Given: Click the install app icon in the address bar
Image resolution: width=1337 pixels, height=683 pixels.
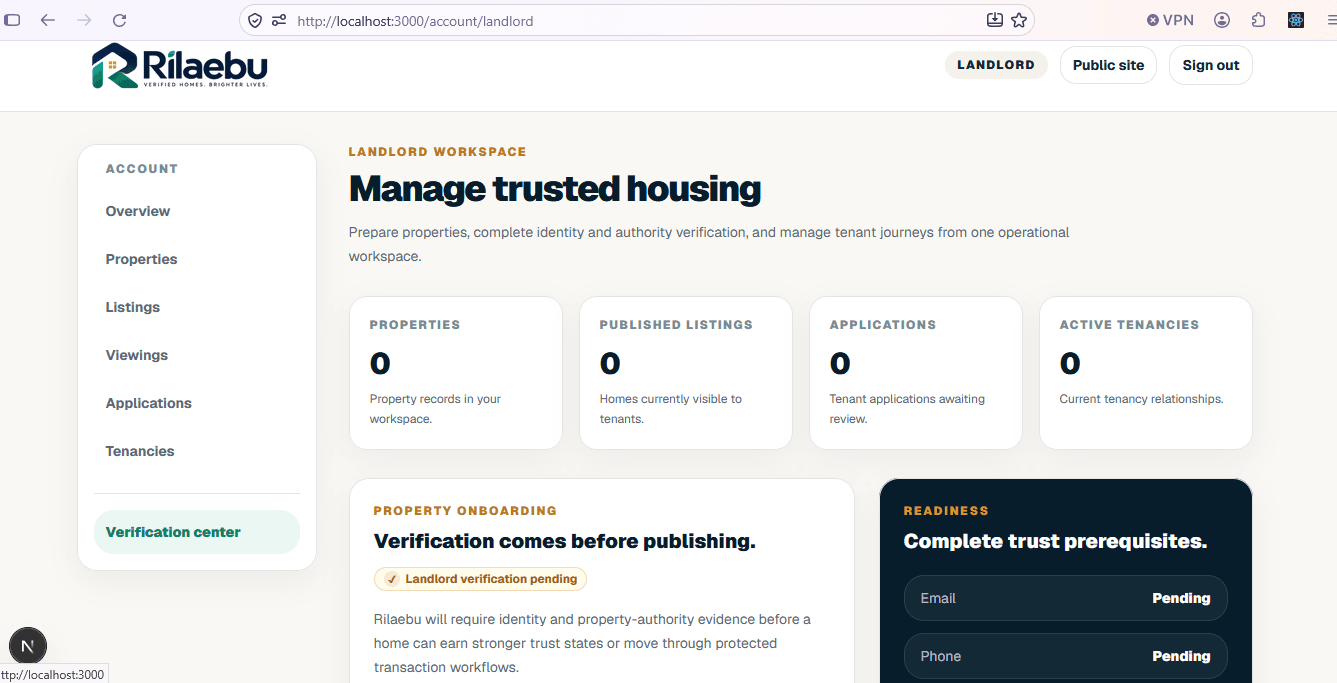Looking at the screenshot, I should point(994,20).
